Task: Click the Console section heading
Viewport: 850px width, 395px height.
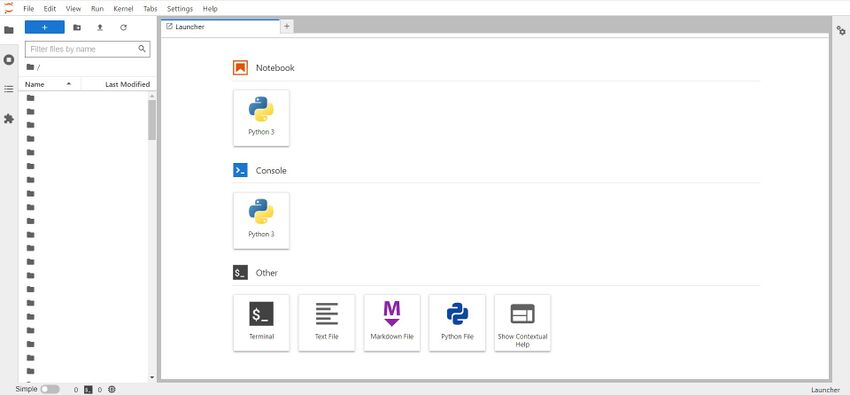Action: 271,170
